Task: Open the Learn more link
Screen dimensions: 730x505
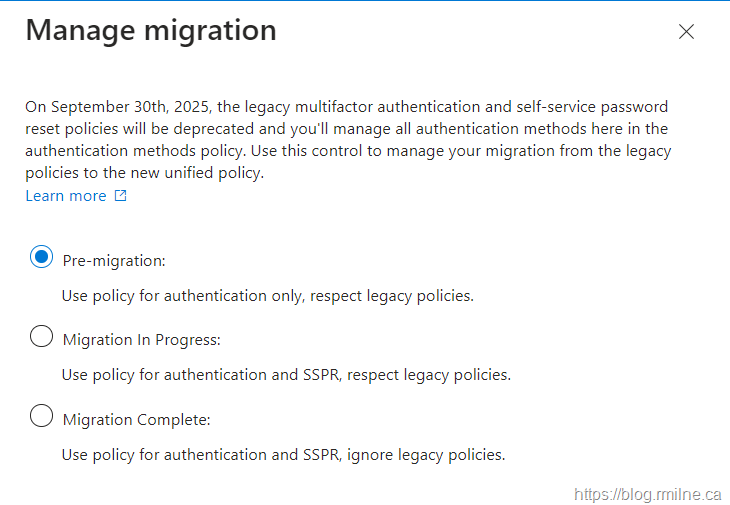Action: pyautogui.click(x=66, y=196)
